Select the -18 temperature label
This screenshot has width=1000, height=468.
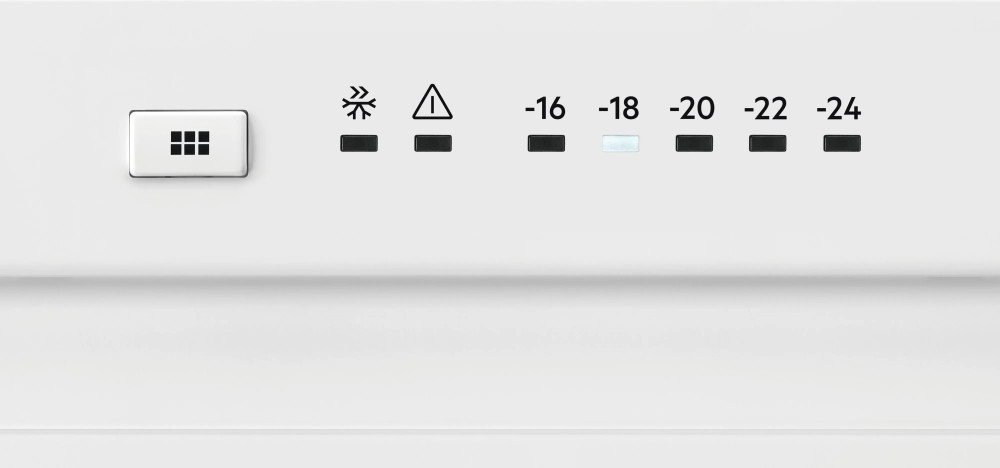[619, 109]
